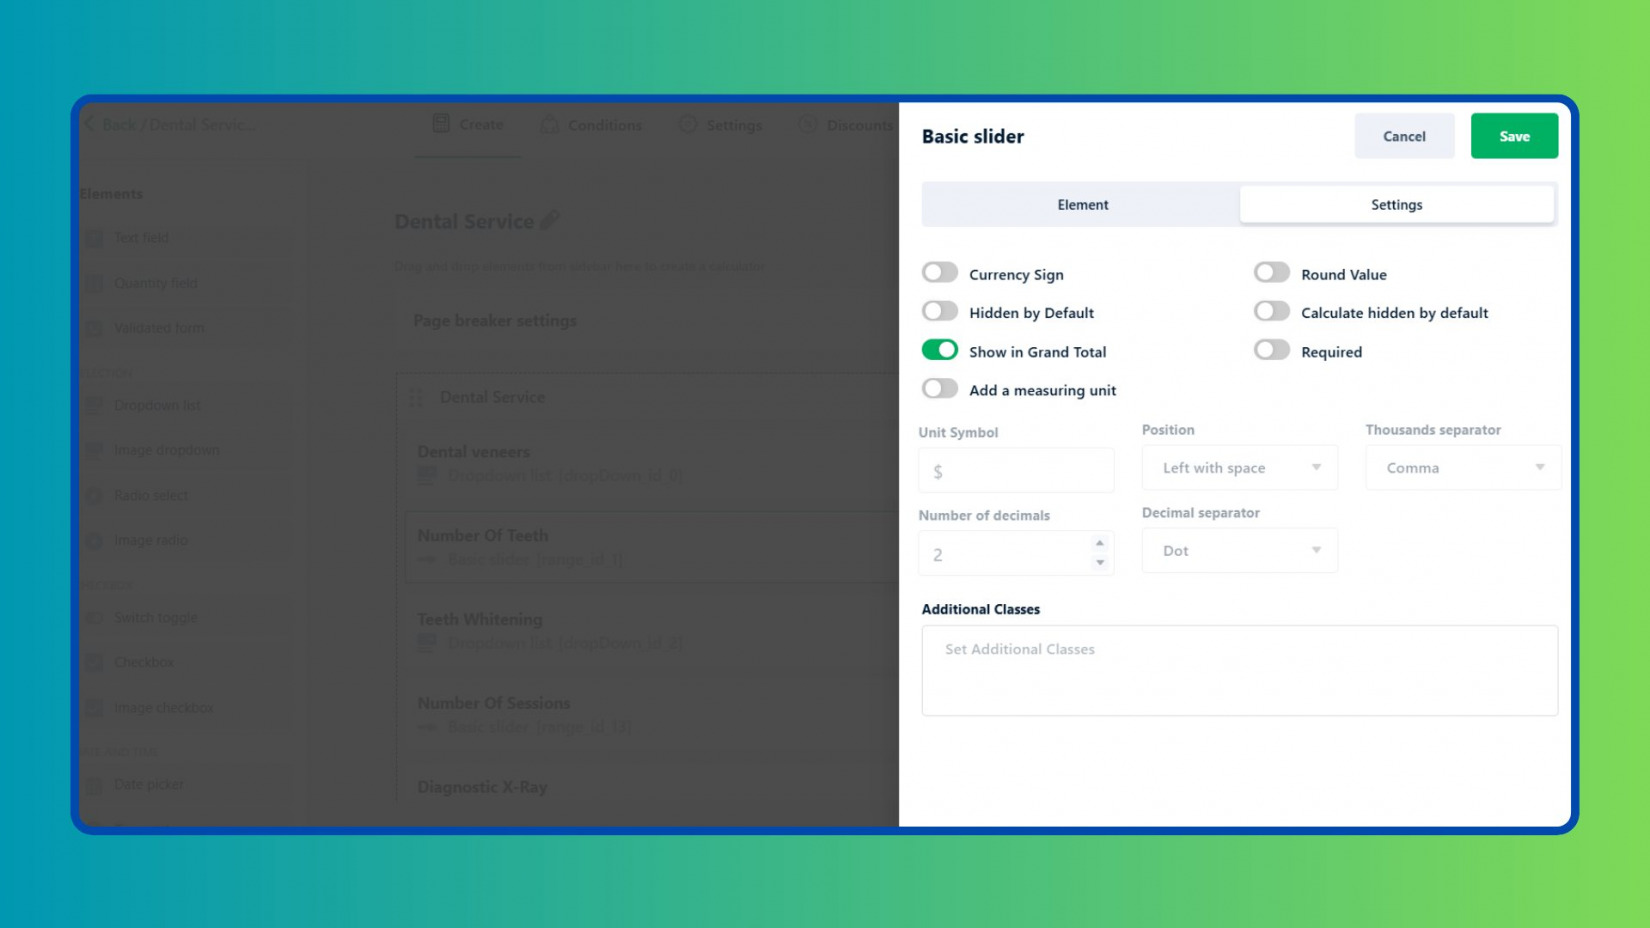Click the back arrow to Dental Service
This screenshot has width=1650, height=928.
point(90,124)
